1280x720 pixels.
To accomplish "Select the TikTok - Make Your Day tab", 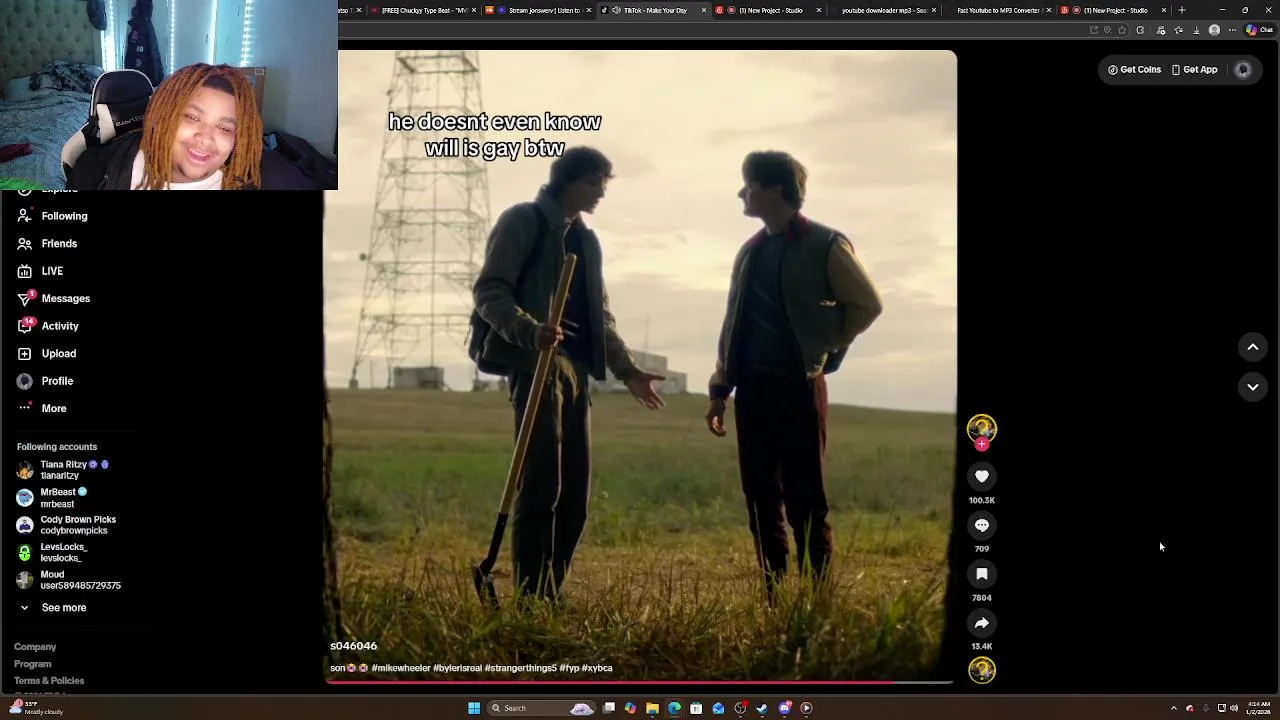I will point(653,10).
